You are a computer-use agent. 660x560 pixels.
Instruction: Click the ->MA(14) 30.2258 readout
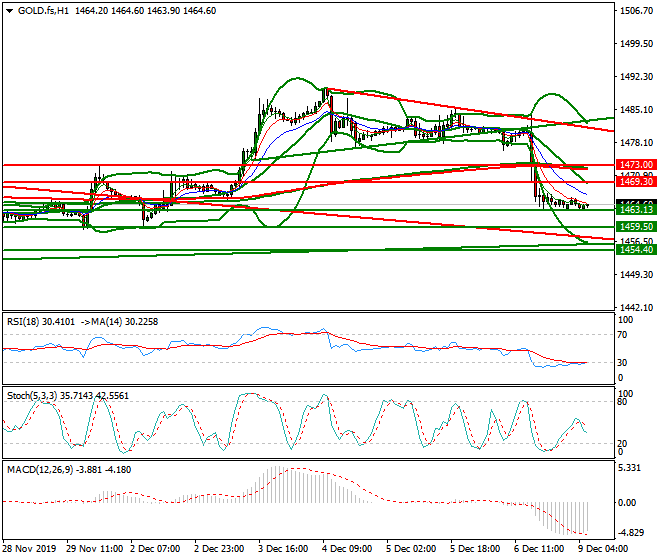coord(118,322)
